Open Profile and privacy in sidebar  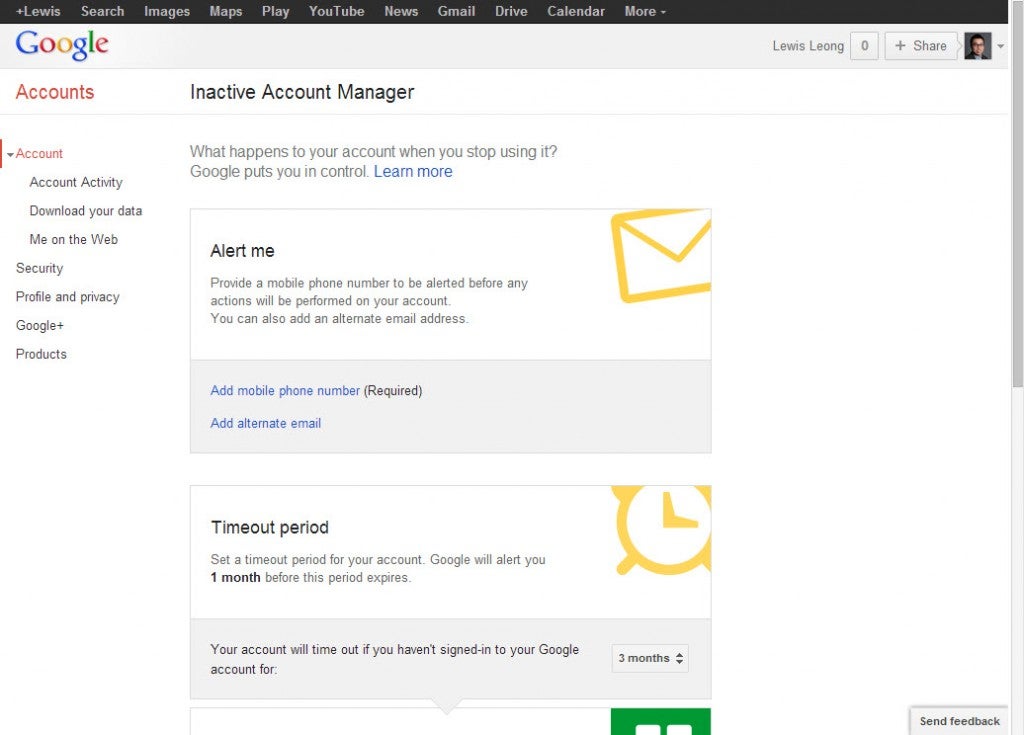[x=67, y=297]
